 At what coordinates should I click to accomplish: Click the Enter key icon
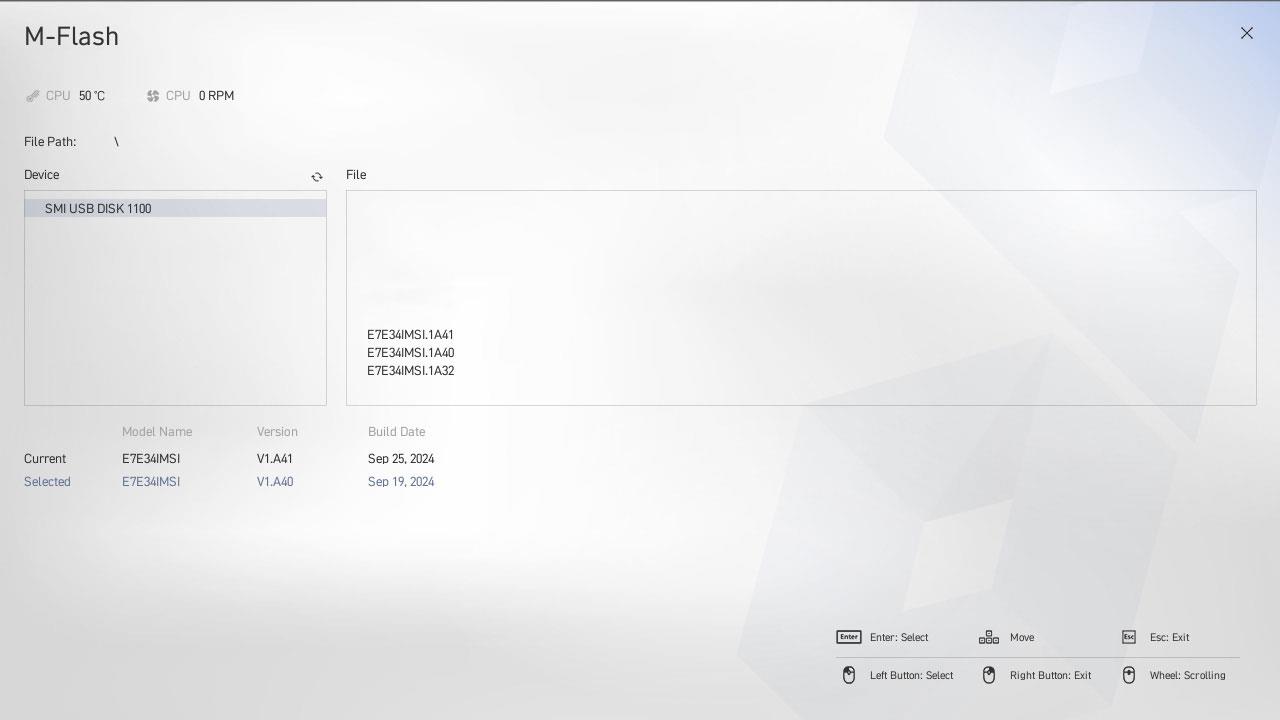pyautogui.click(x=848, y=637)
